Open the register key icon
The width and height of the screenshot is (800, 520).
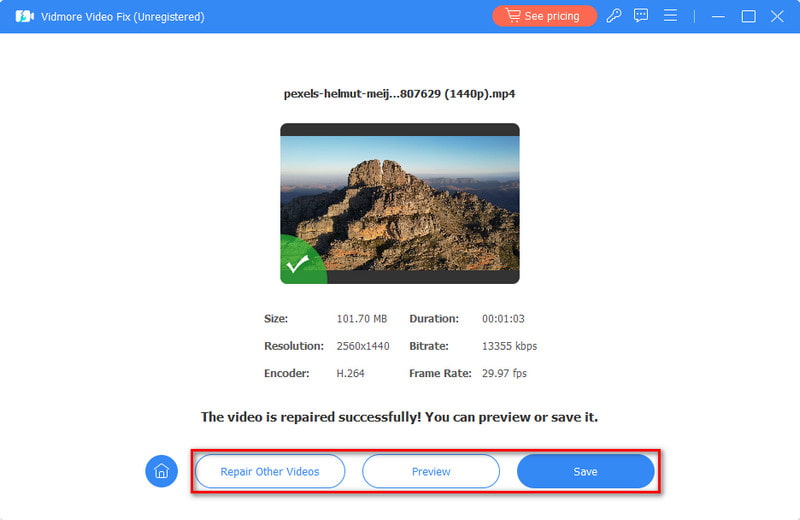pyautogui.click(x=614, y=16)
